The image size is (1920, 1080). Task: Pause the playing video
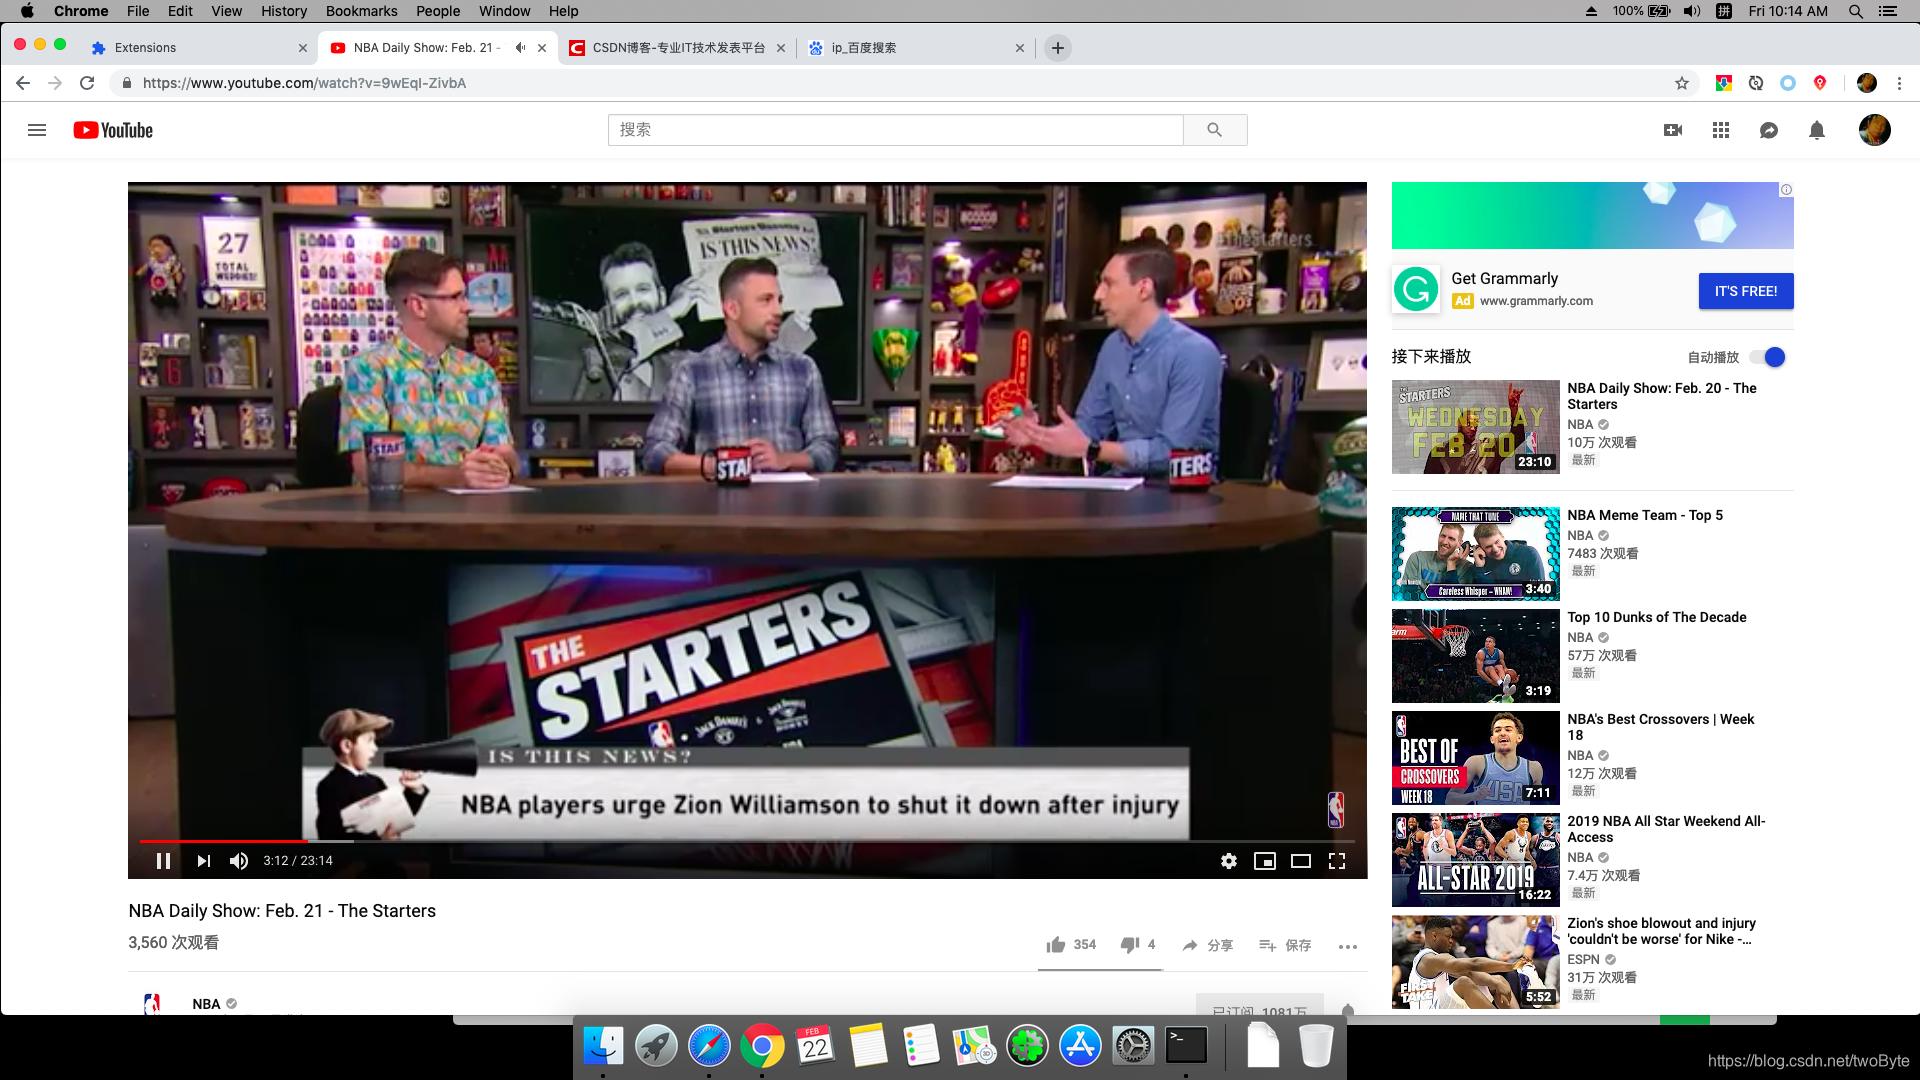click(164, 861)
